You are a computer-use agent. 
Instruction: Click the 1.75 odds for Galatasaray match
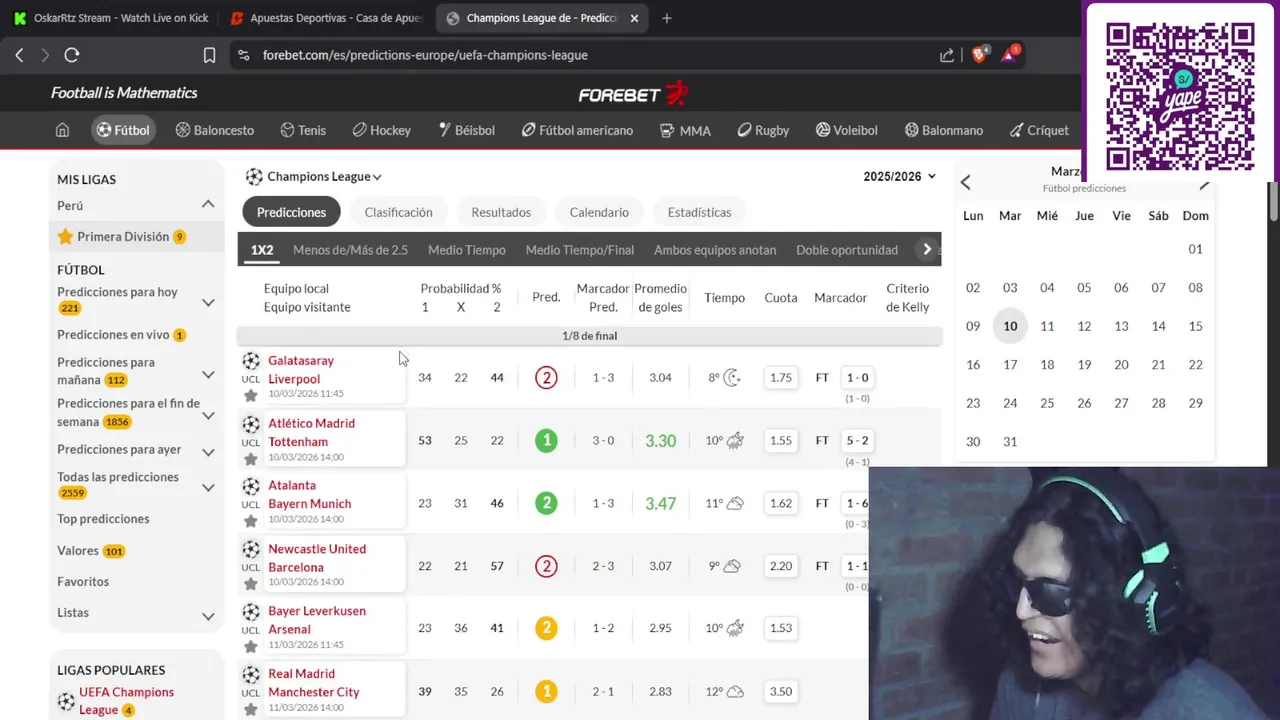point(781,378)
